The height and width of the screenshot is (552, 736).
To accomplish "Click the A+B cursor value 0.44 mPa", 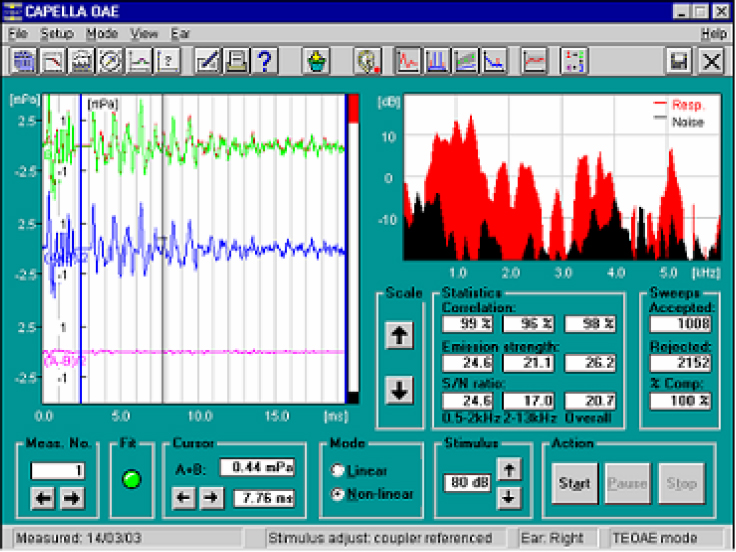I will (258, 468).
